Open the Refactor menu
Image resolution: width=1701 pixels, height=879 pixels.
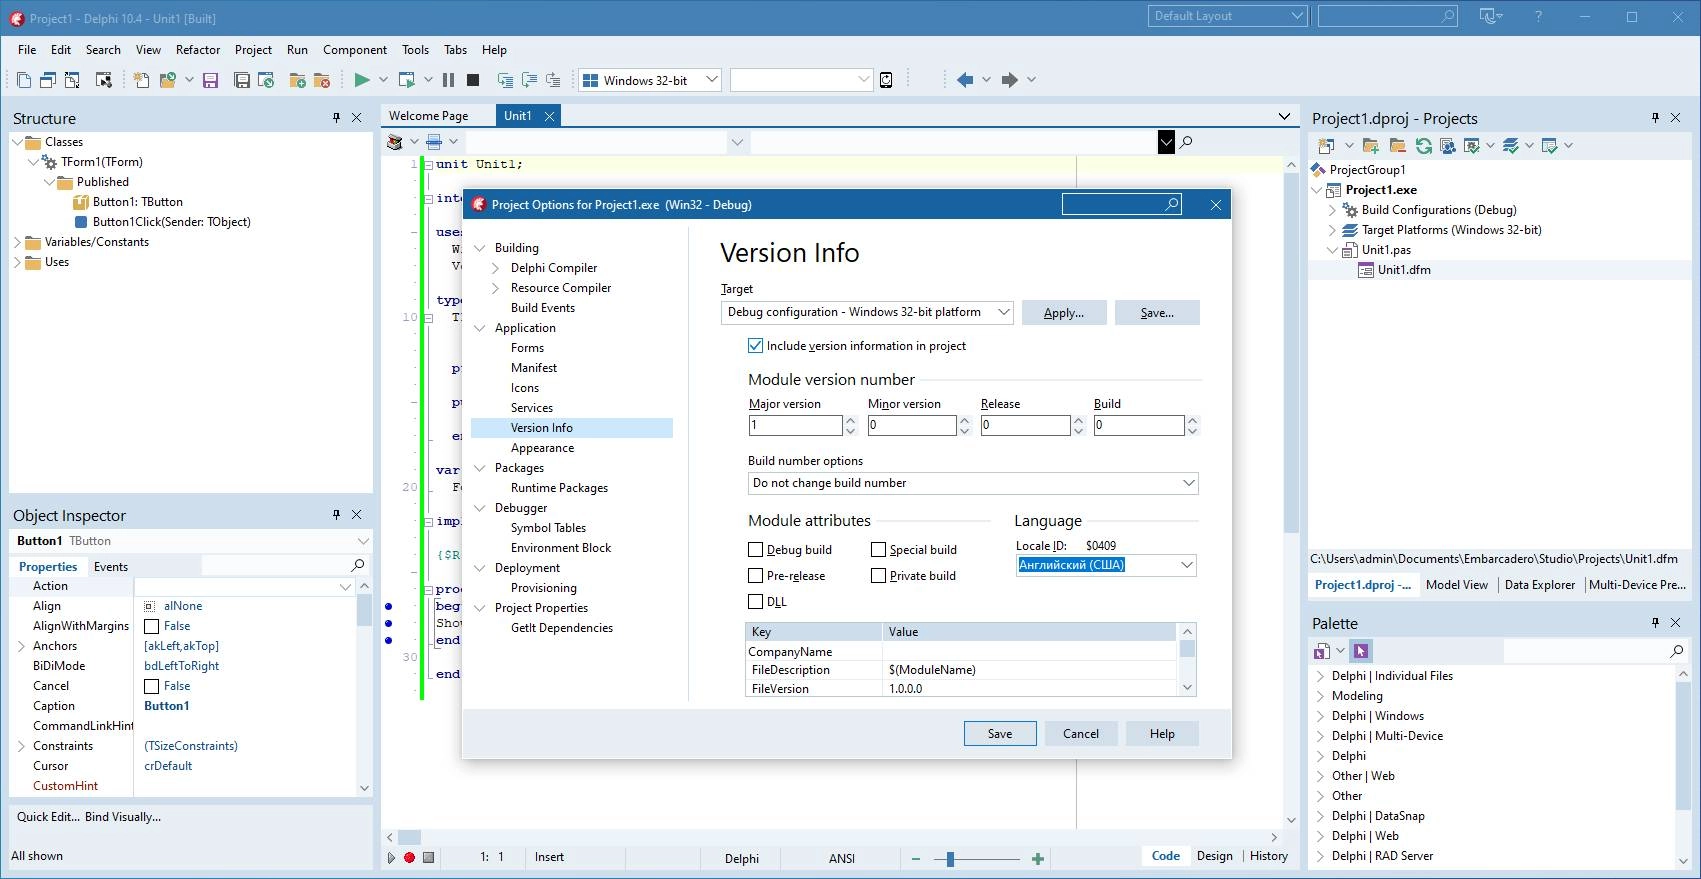(x=198, y=50)
